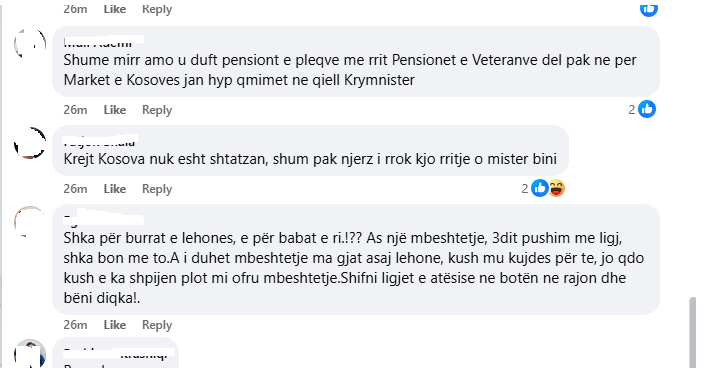Click the Like link at the very top
Screen dimensions: 709x380
[114, 9]
